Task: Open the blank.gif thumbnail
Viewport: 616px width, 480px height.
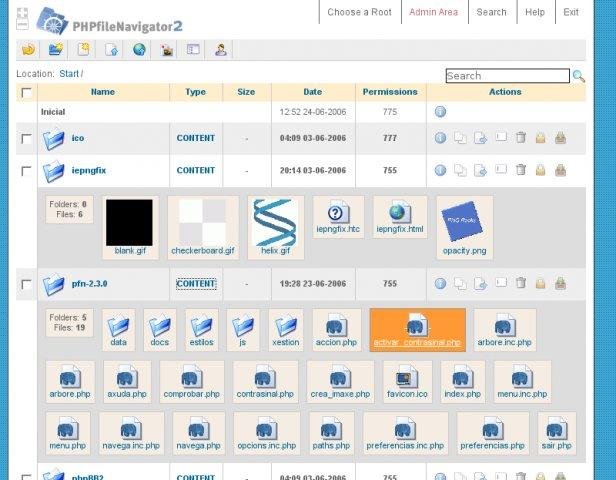Action: 130,227
